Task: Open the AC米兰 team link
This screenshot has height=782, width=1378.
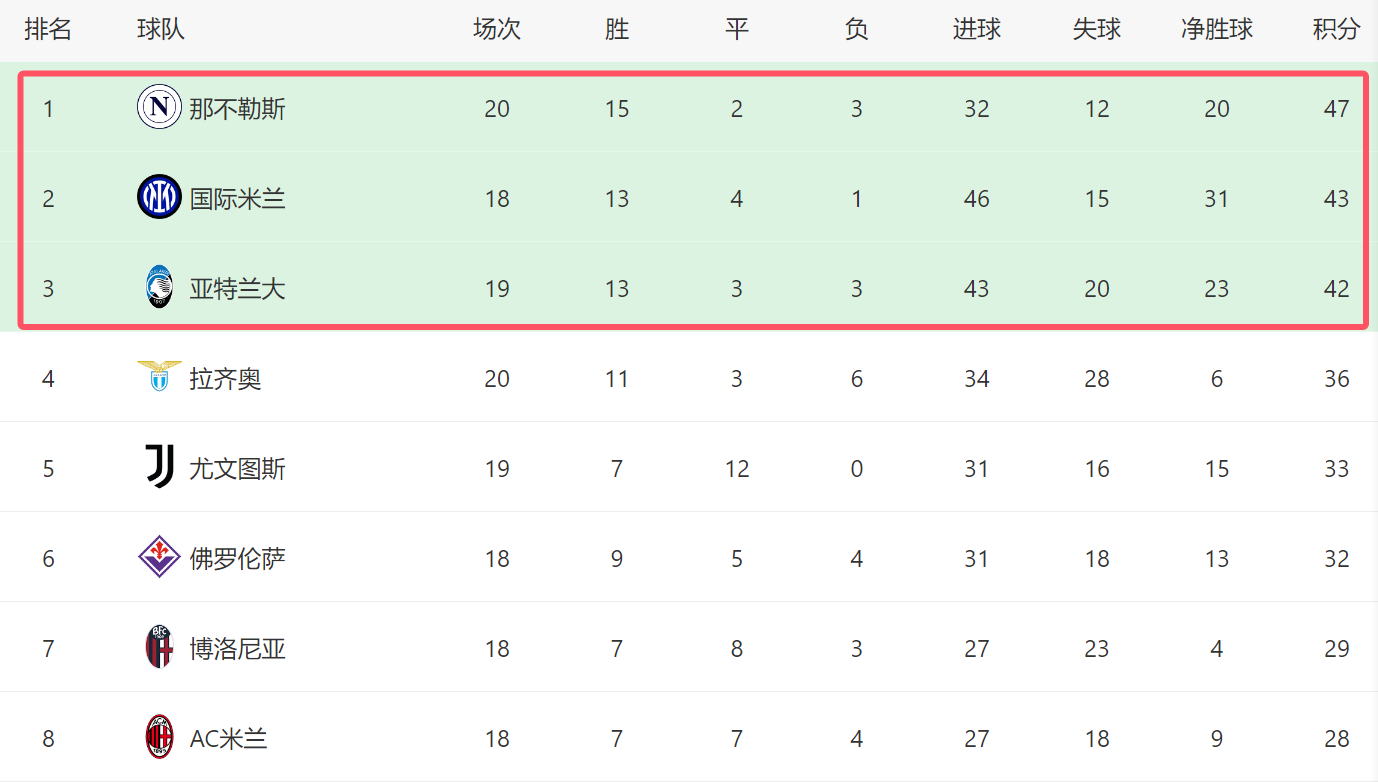Action: point(228,739)
